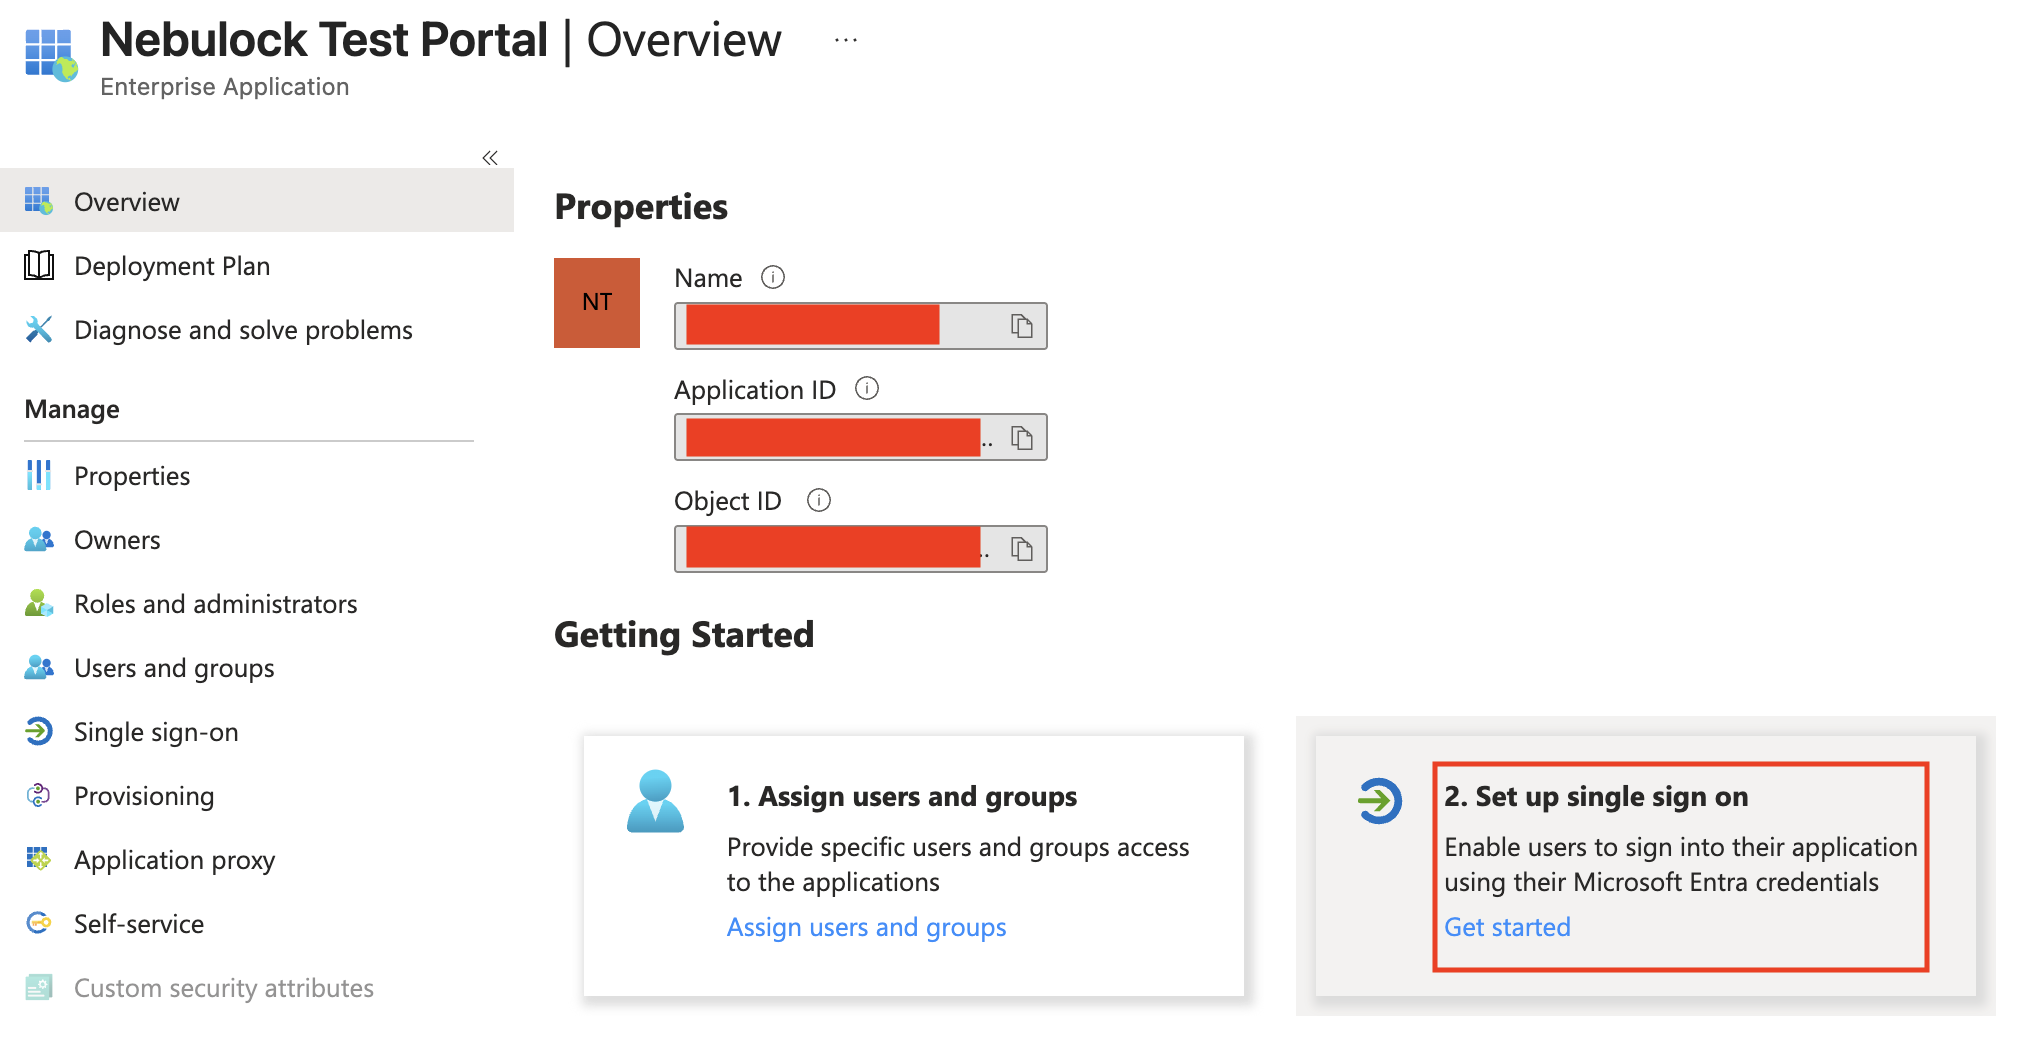Open Self-service menu item
Viewport: 2032px width, 1040px height.
(139, 924)
